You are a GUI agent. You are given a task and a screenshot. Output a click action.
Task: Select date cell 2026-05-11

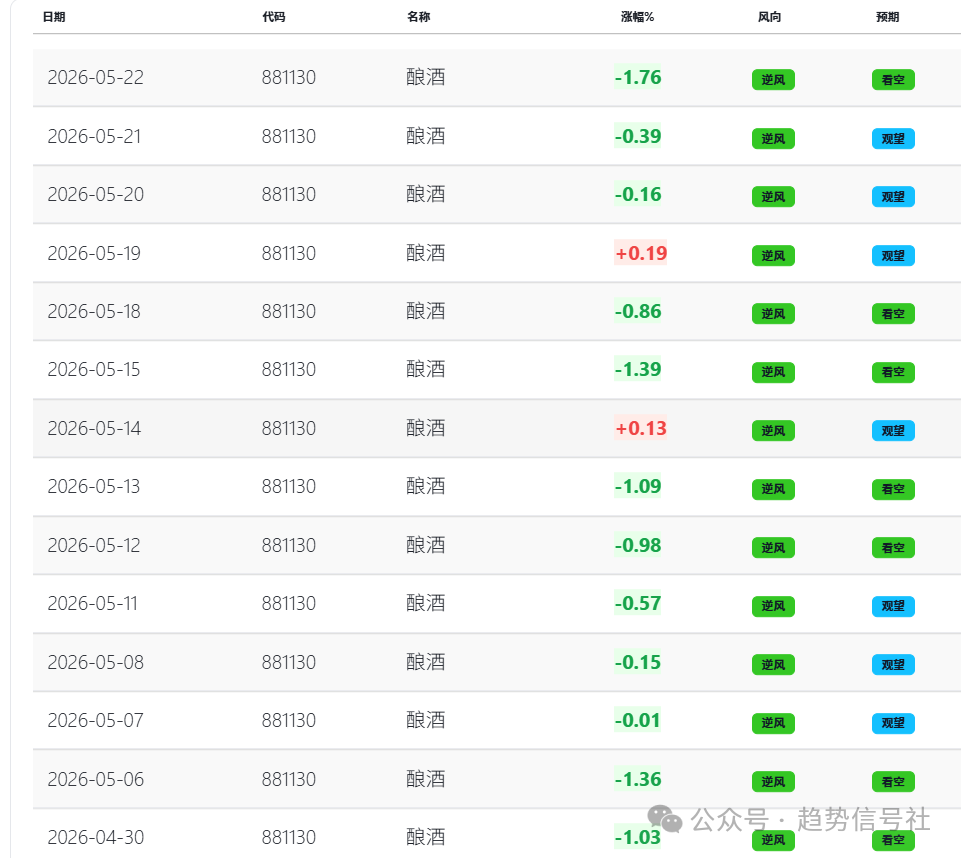click(x=93, y=604)
